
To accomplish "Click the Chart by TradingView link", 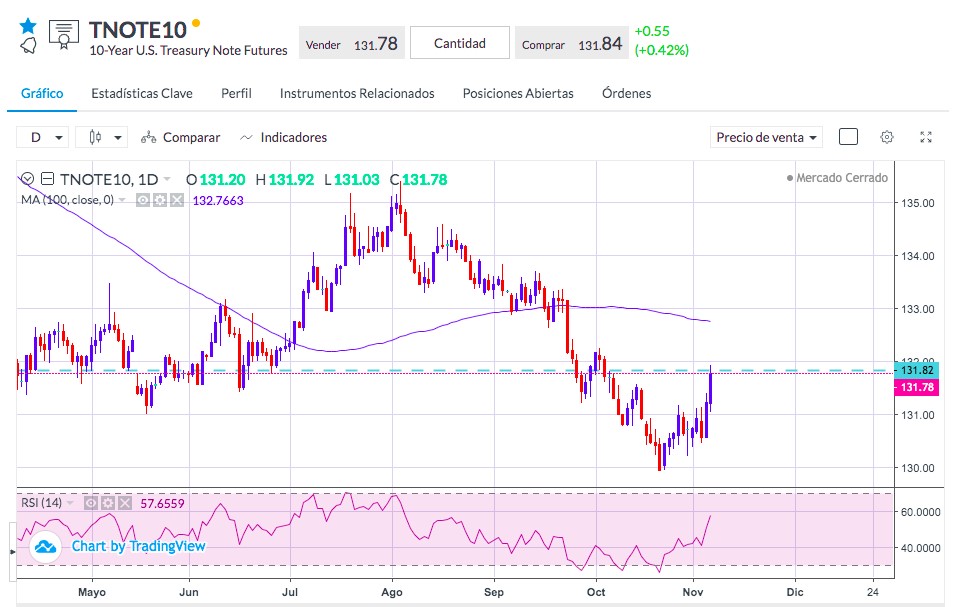I will [139, 546].
